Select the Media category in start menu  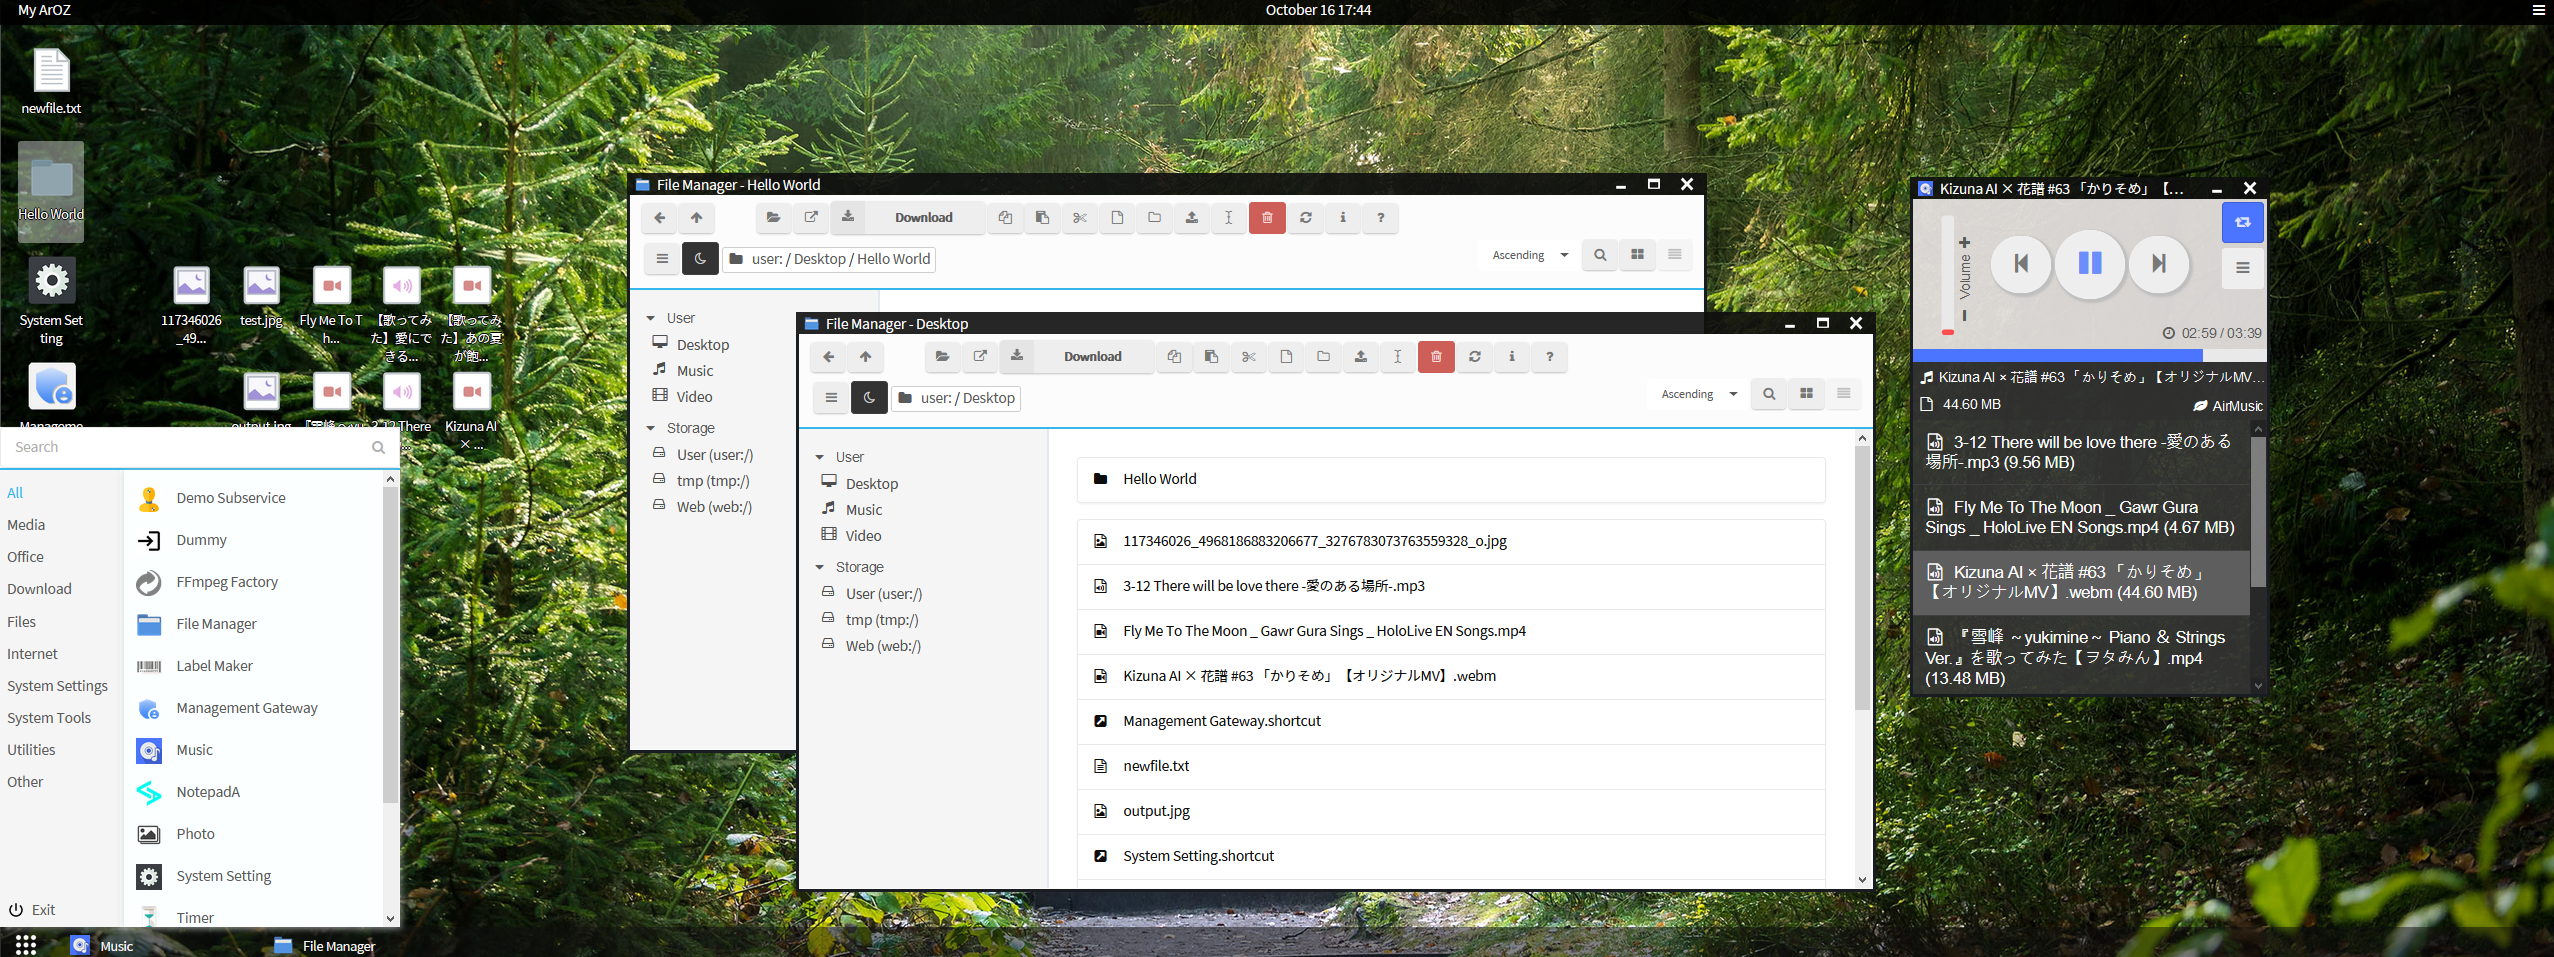[26, 525]
